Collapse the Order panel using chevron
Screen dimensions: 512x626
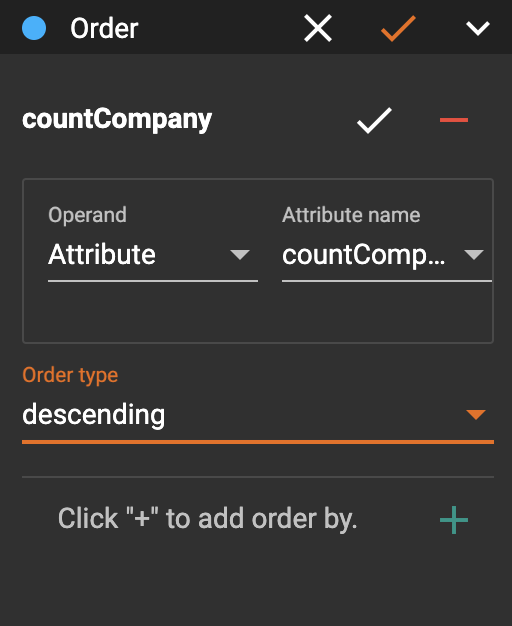tap(478, 28)
